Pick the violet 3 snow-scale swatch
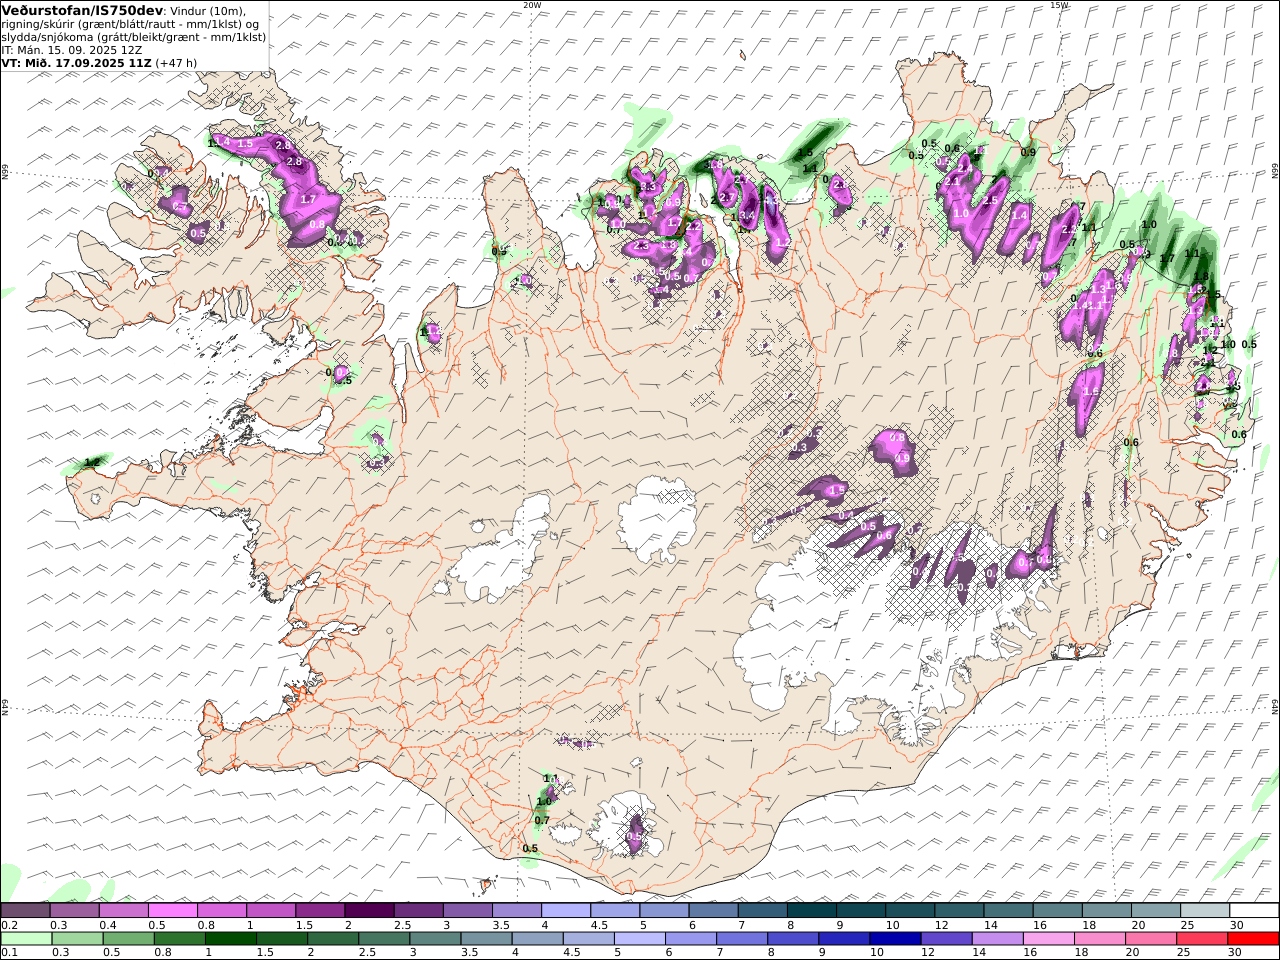This screenshot has height=960, width=1280. tap(468, 911)
